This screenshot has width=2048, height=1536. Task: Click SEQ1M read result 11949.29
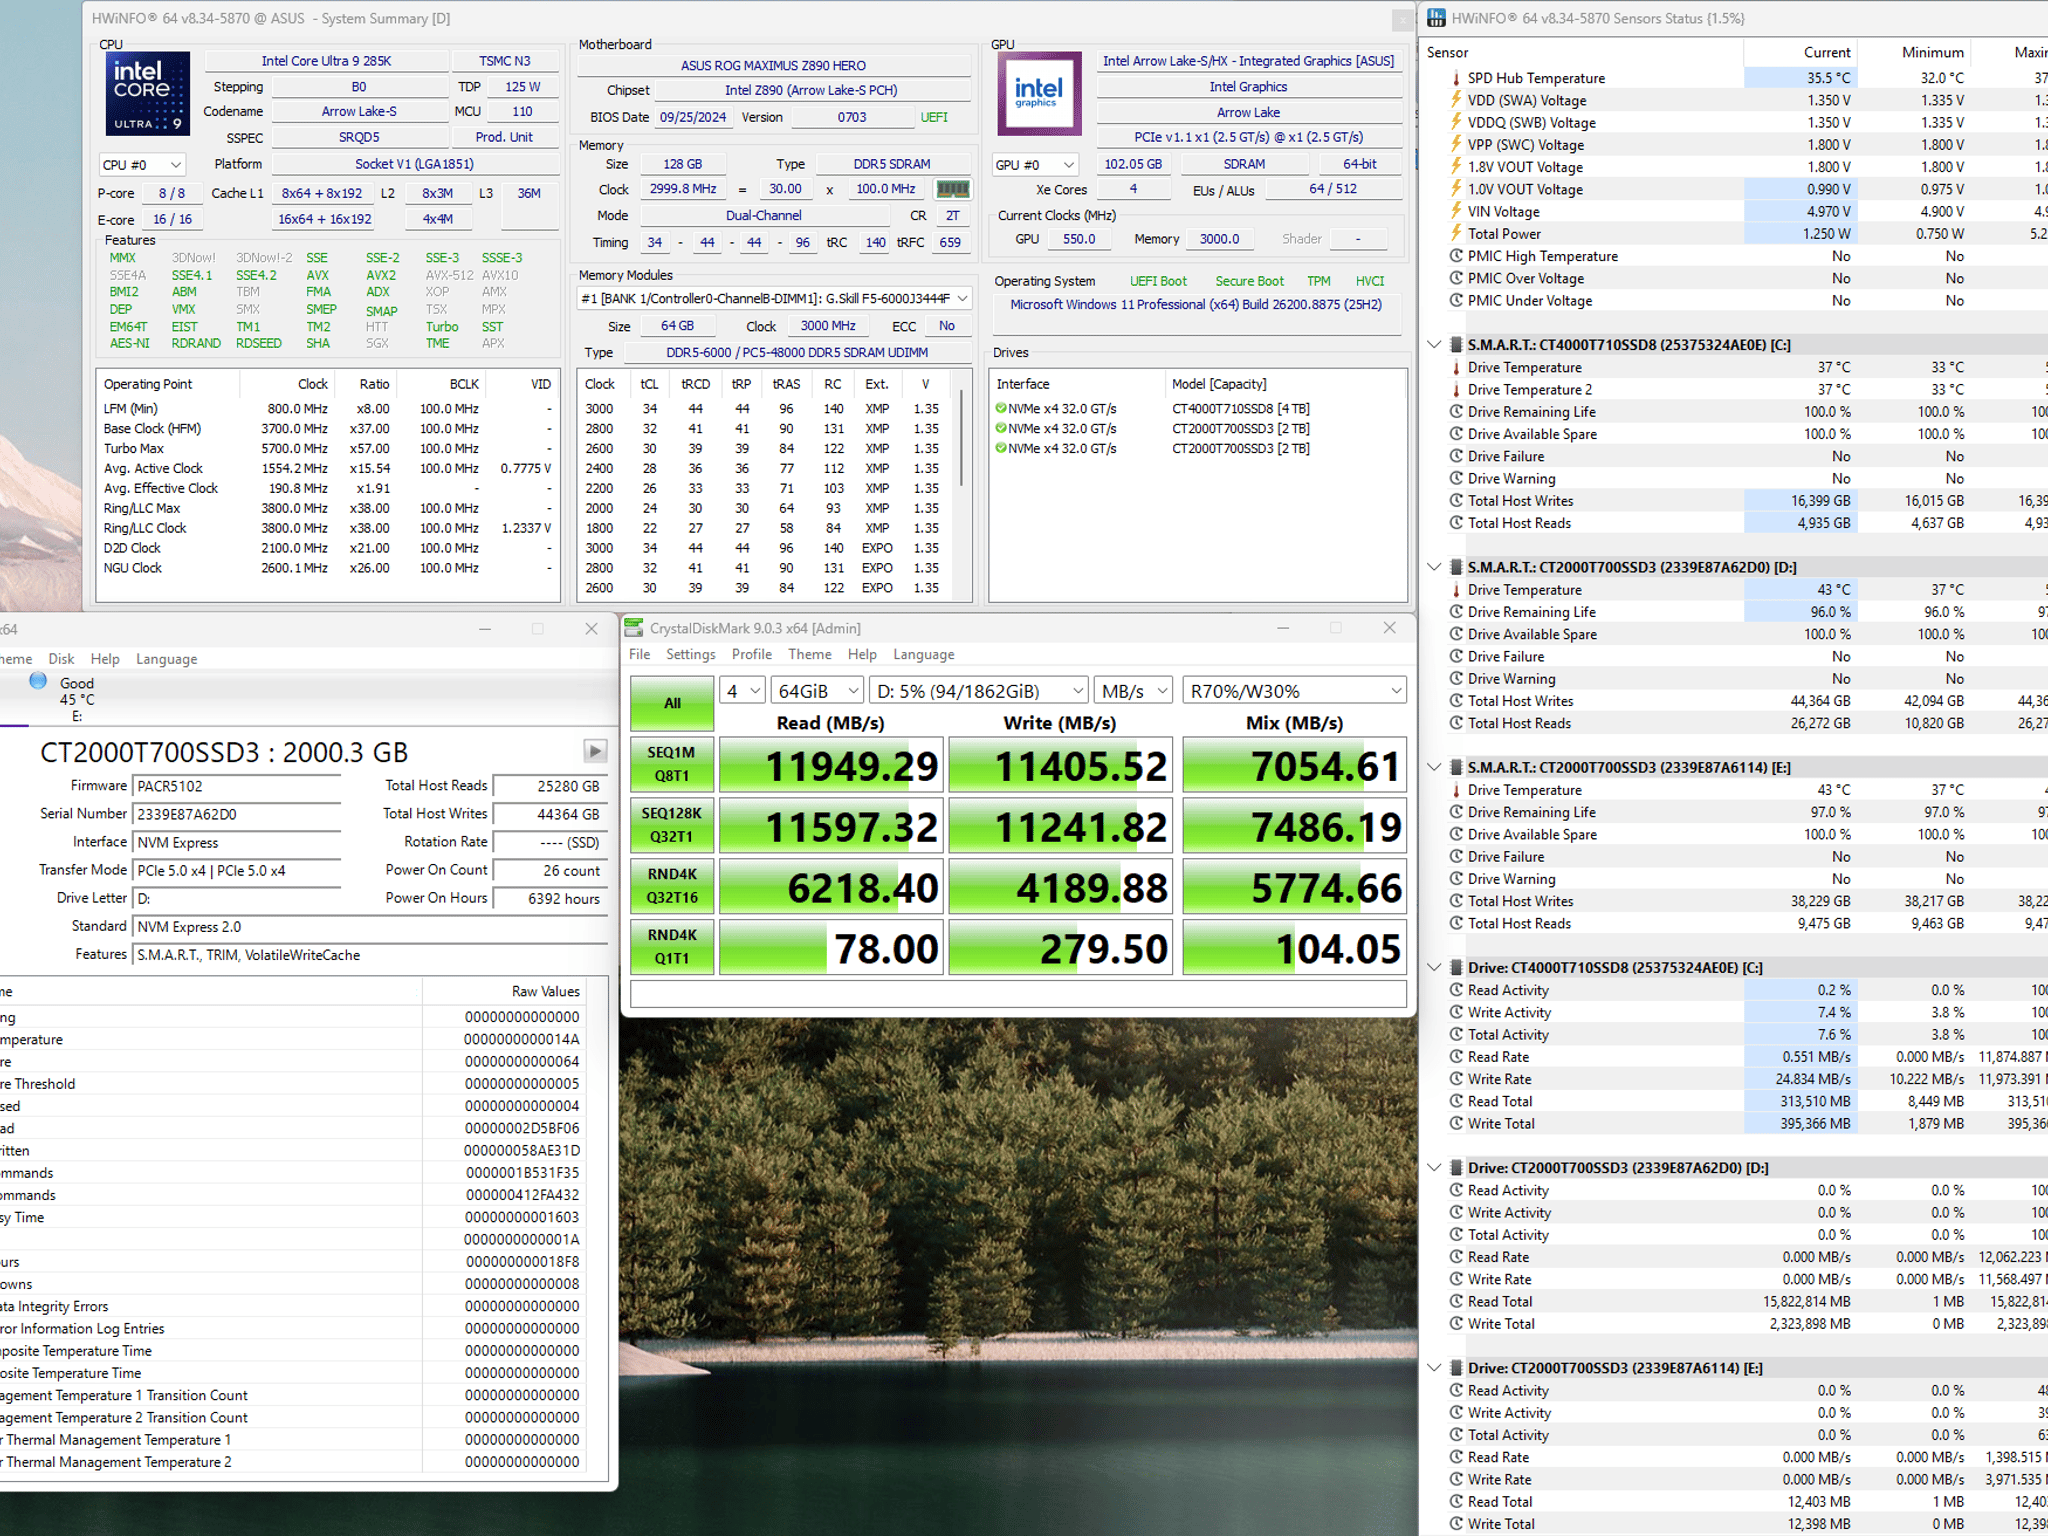(x=830, y=766)
